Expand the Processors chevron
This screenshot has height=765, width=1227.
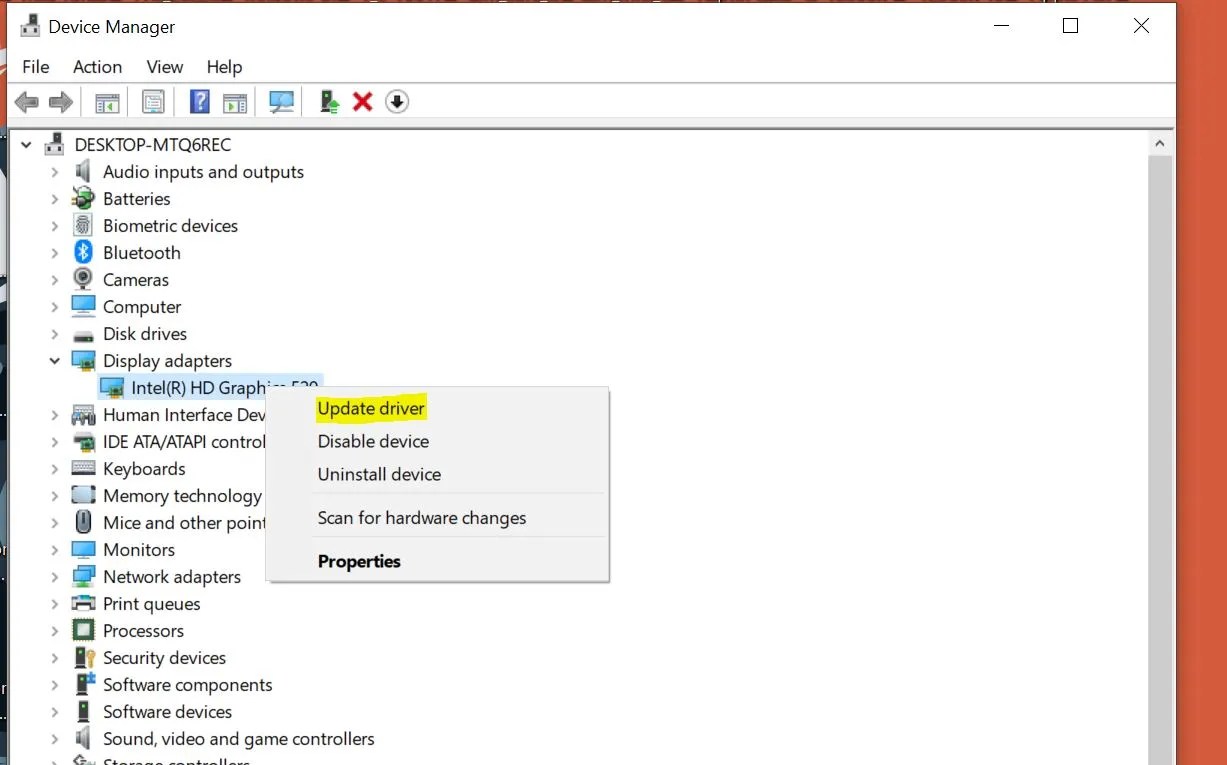click(55, 631)
